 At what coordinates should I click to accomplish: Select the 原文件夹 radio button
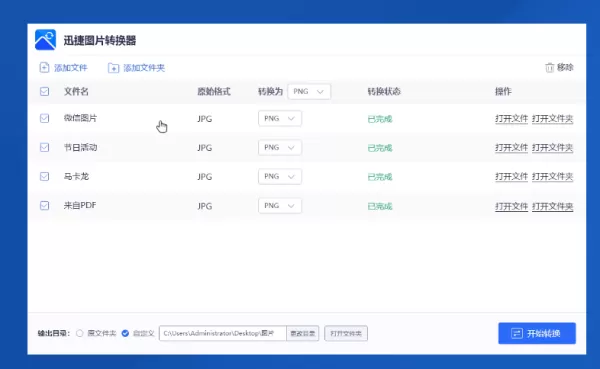click(x=80, y=333)
